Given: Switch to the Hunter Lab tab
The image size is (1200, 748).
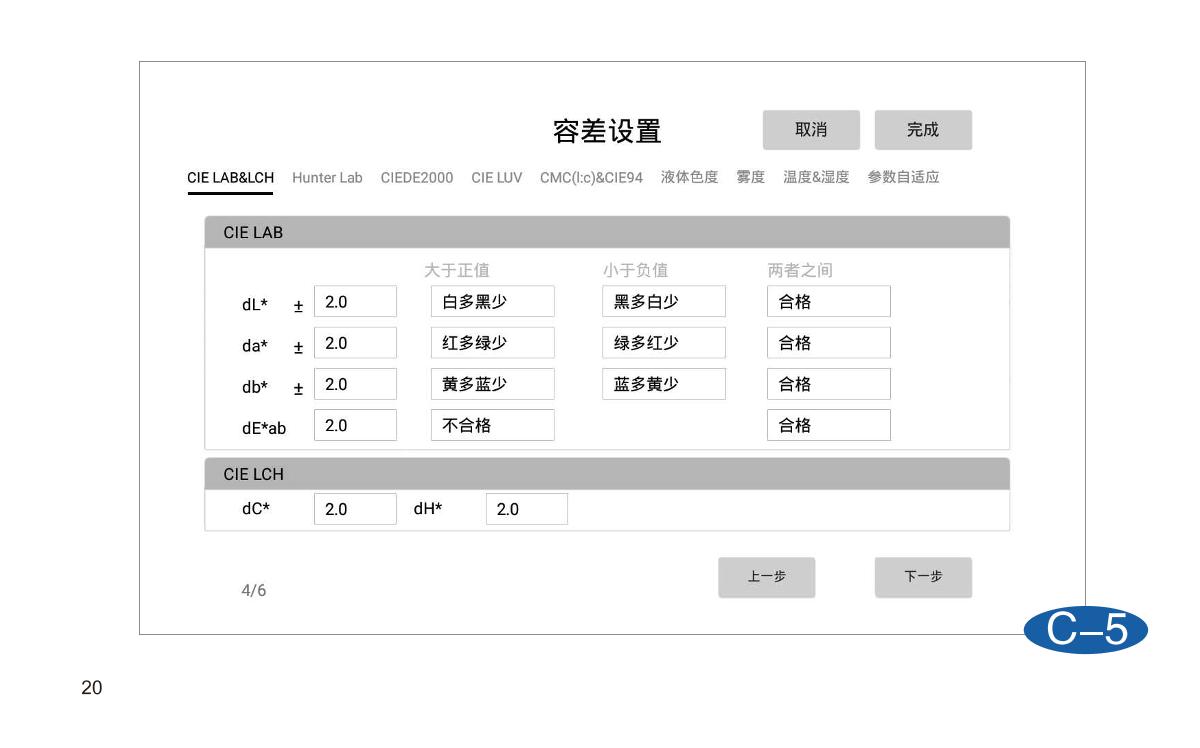Looking at the screenshot, I should pyautogui.click(x=327, y=178).
